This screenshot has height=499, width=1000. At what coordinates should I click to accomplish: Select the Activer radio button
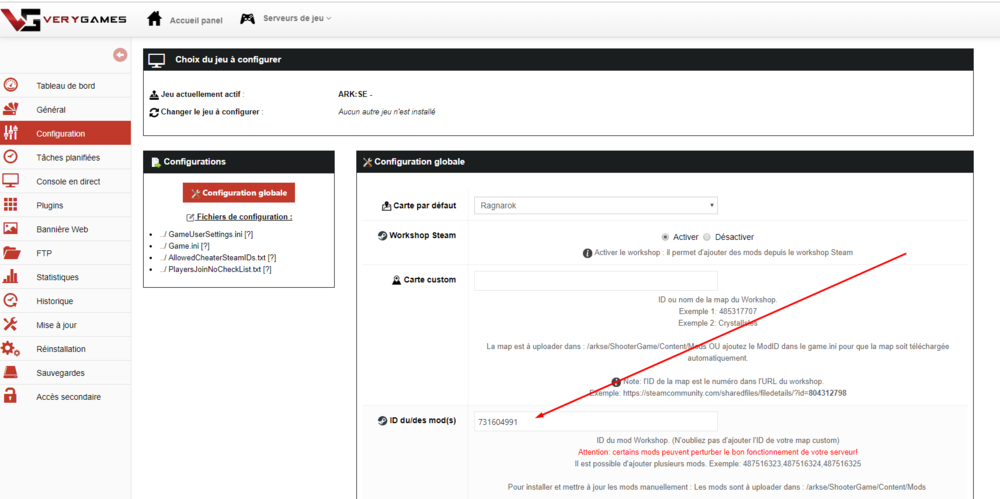tap(664, 237)
